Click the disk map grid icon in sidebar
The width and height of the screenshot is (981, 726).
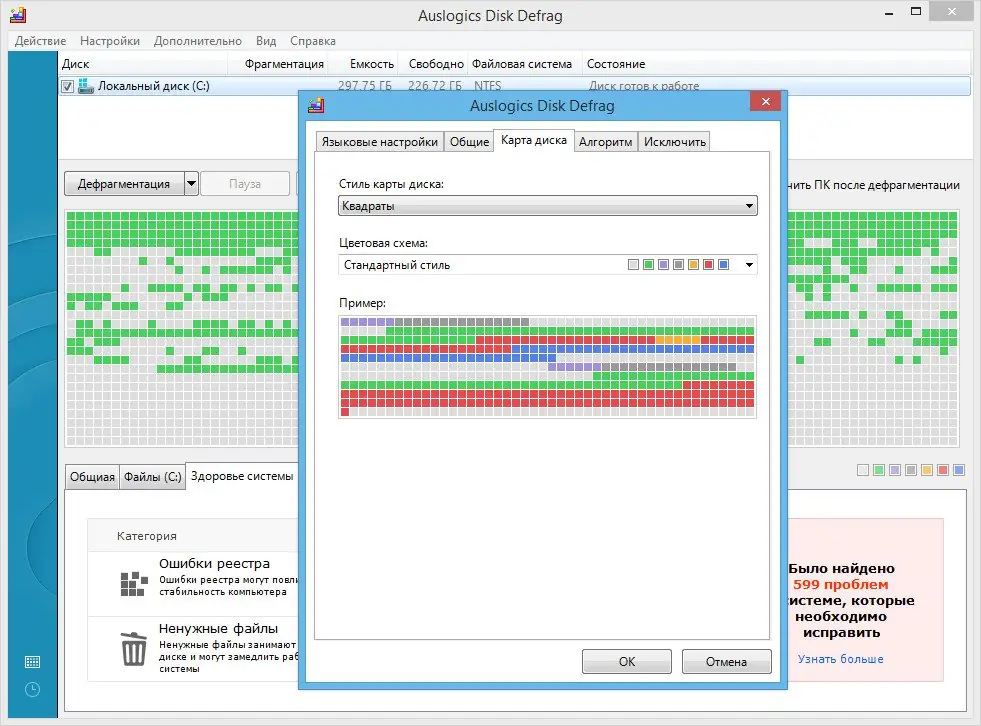coord(33,662)
